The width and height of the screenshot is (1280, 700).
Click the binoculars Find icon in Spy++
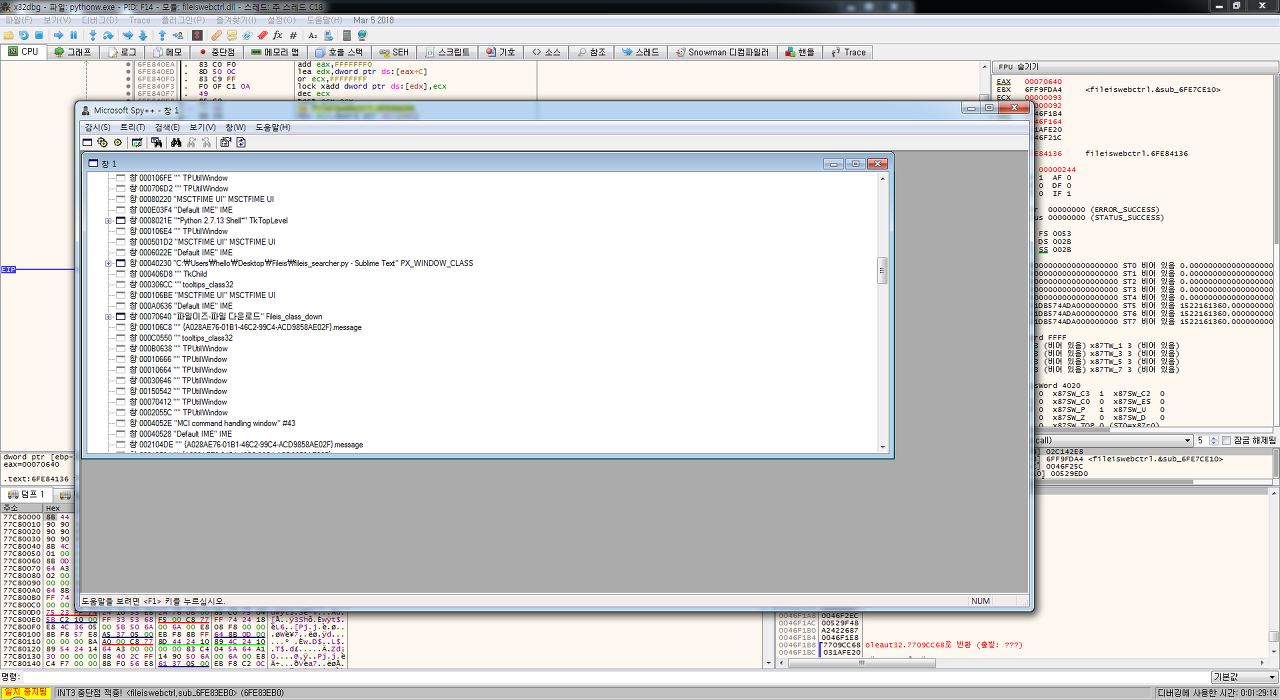tap(176, 142)
